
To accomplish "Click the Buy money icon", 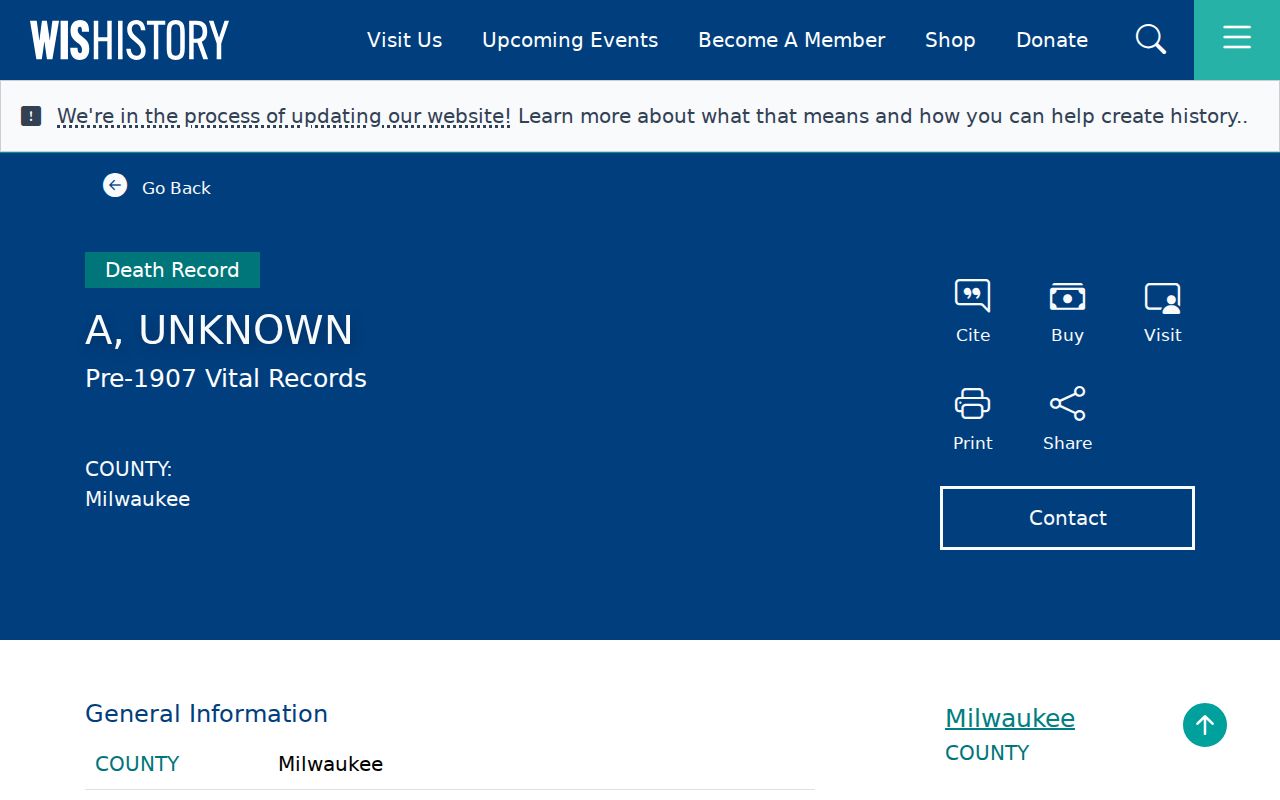I will [1067, 297].
